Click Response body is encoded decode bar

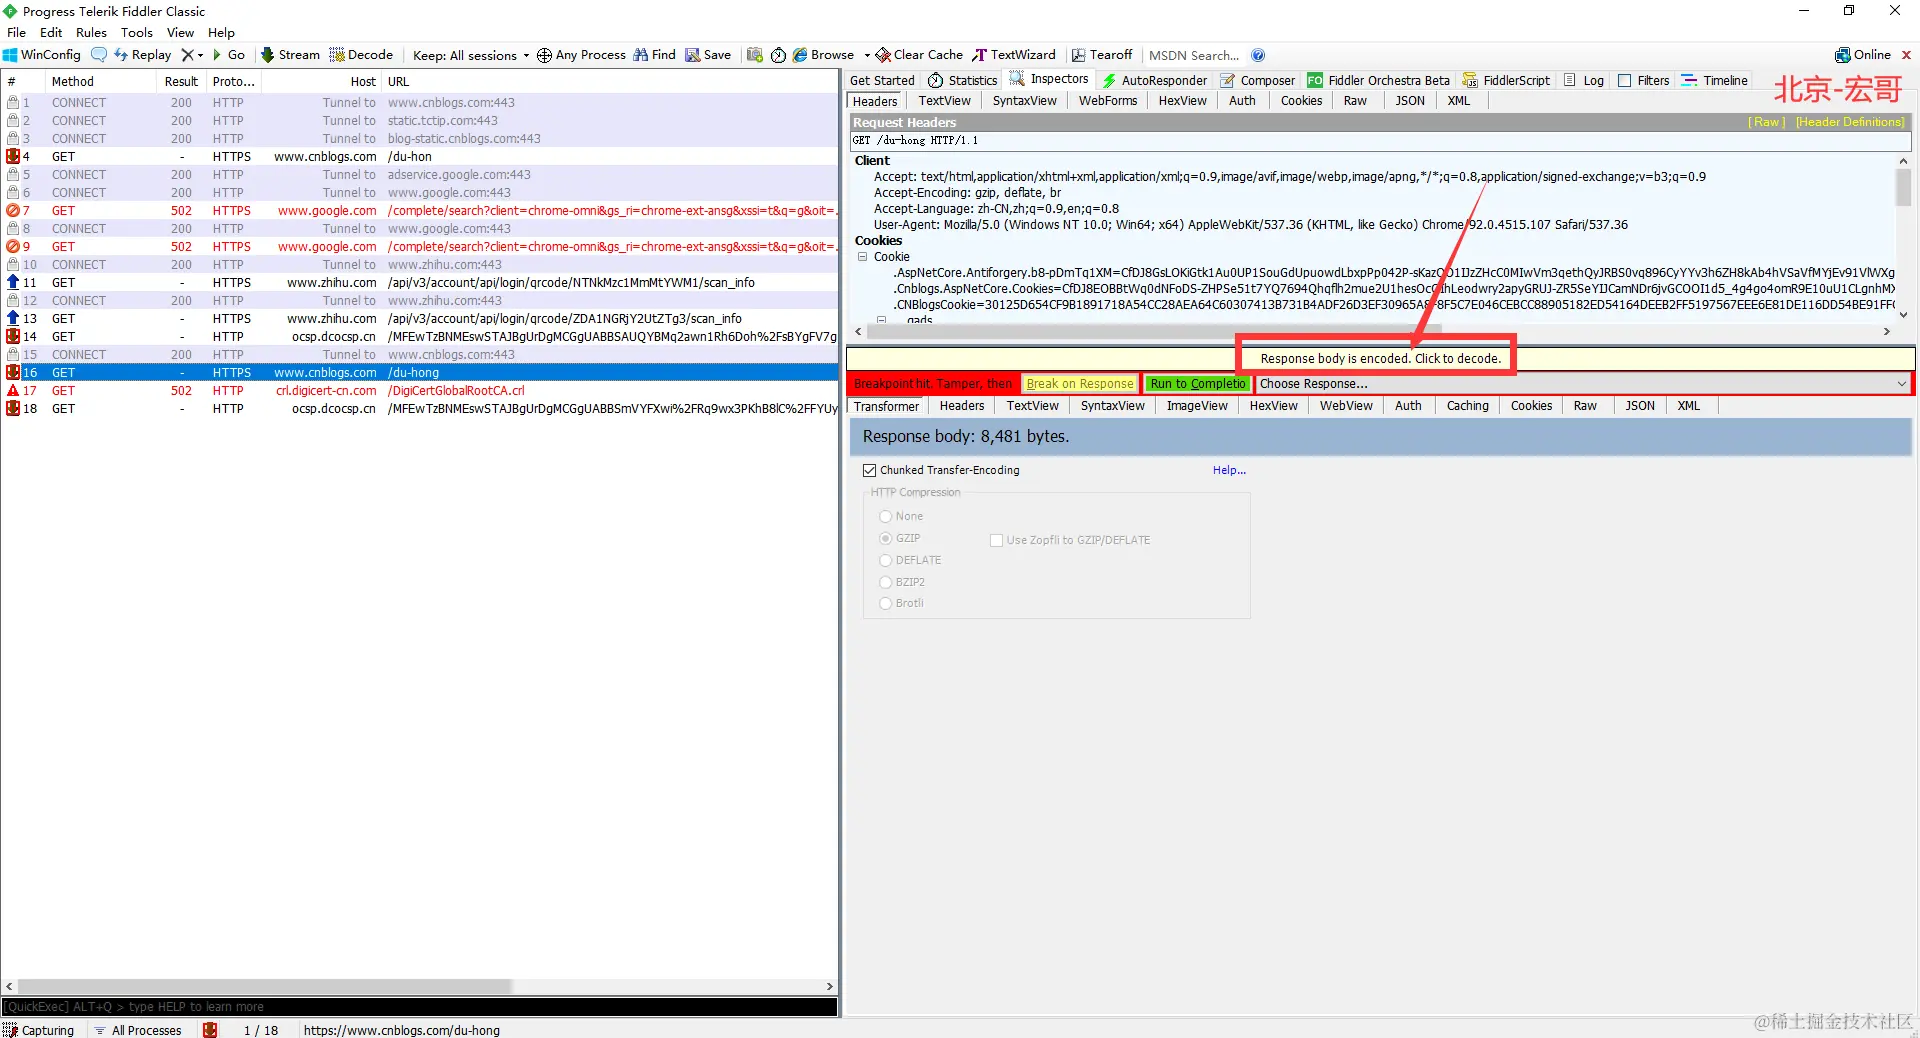[x=1380, y=358]
